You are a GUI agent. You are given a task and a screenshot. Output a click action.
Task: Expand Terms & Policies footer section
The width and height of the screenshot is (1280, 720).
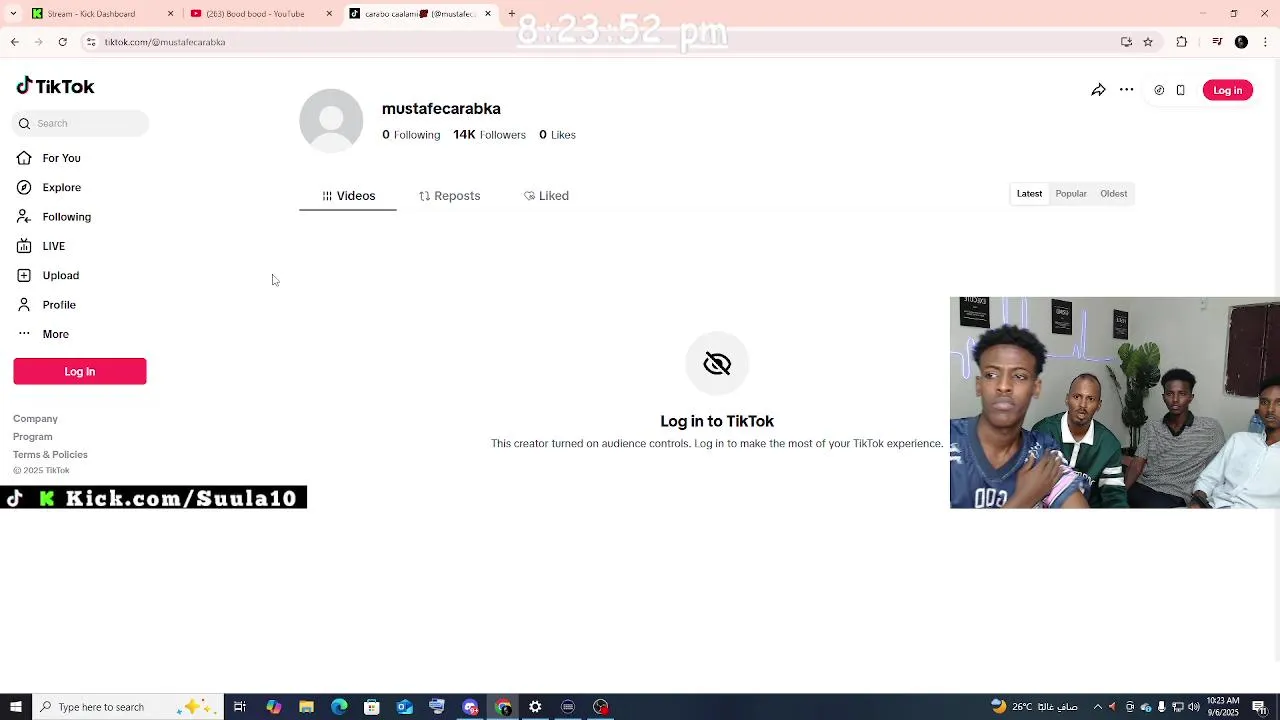[x=50, y=455]
